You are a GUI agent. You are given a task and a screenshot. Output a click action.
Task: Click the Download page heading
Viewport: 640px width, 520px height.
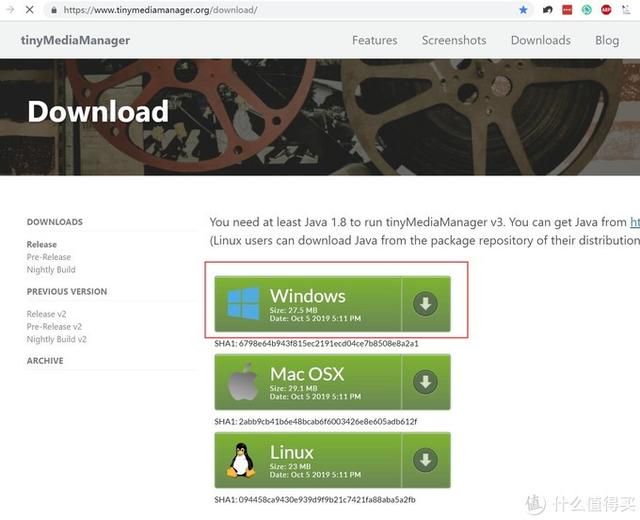[x=98, y=111]
